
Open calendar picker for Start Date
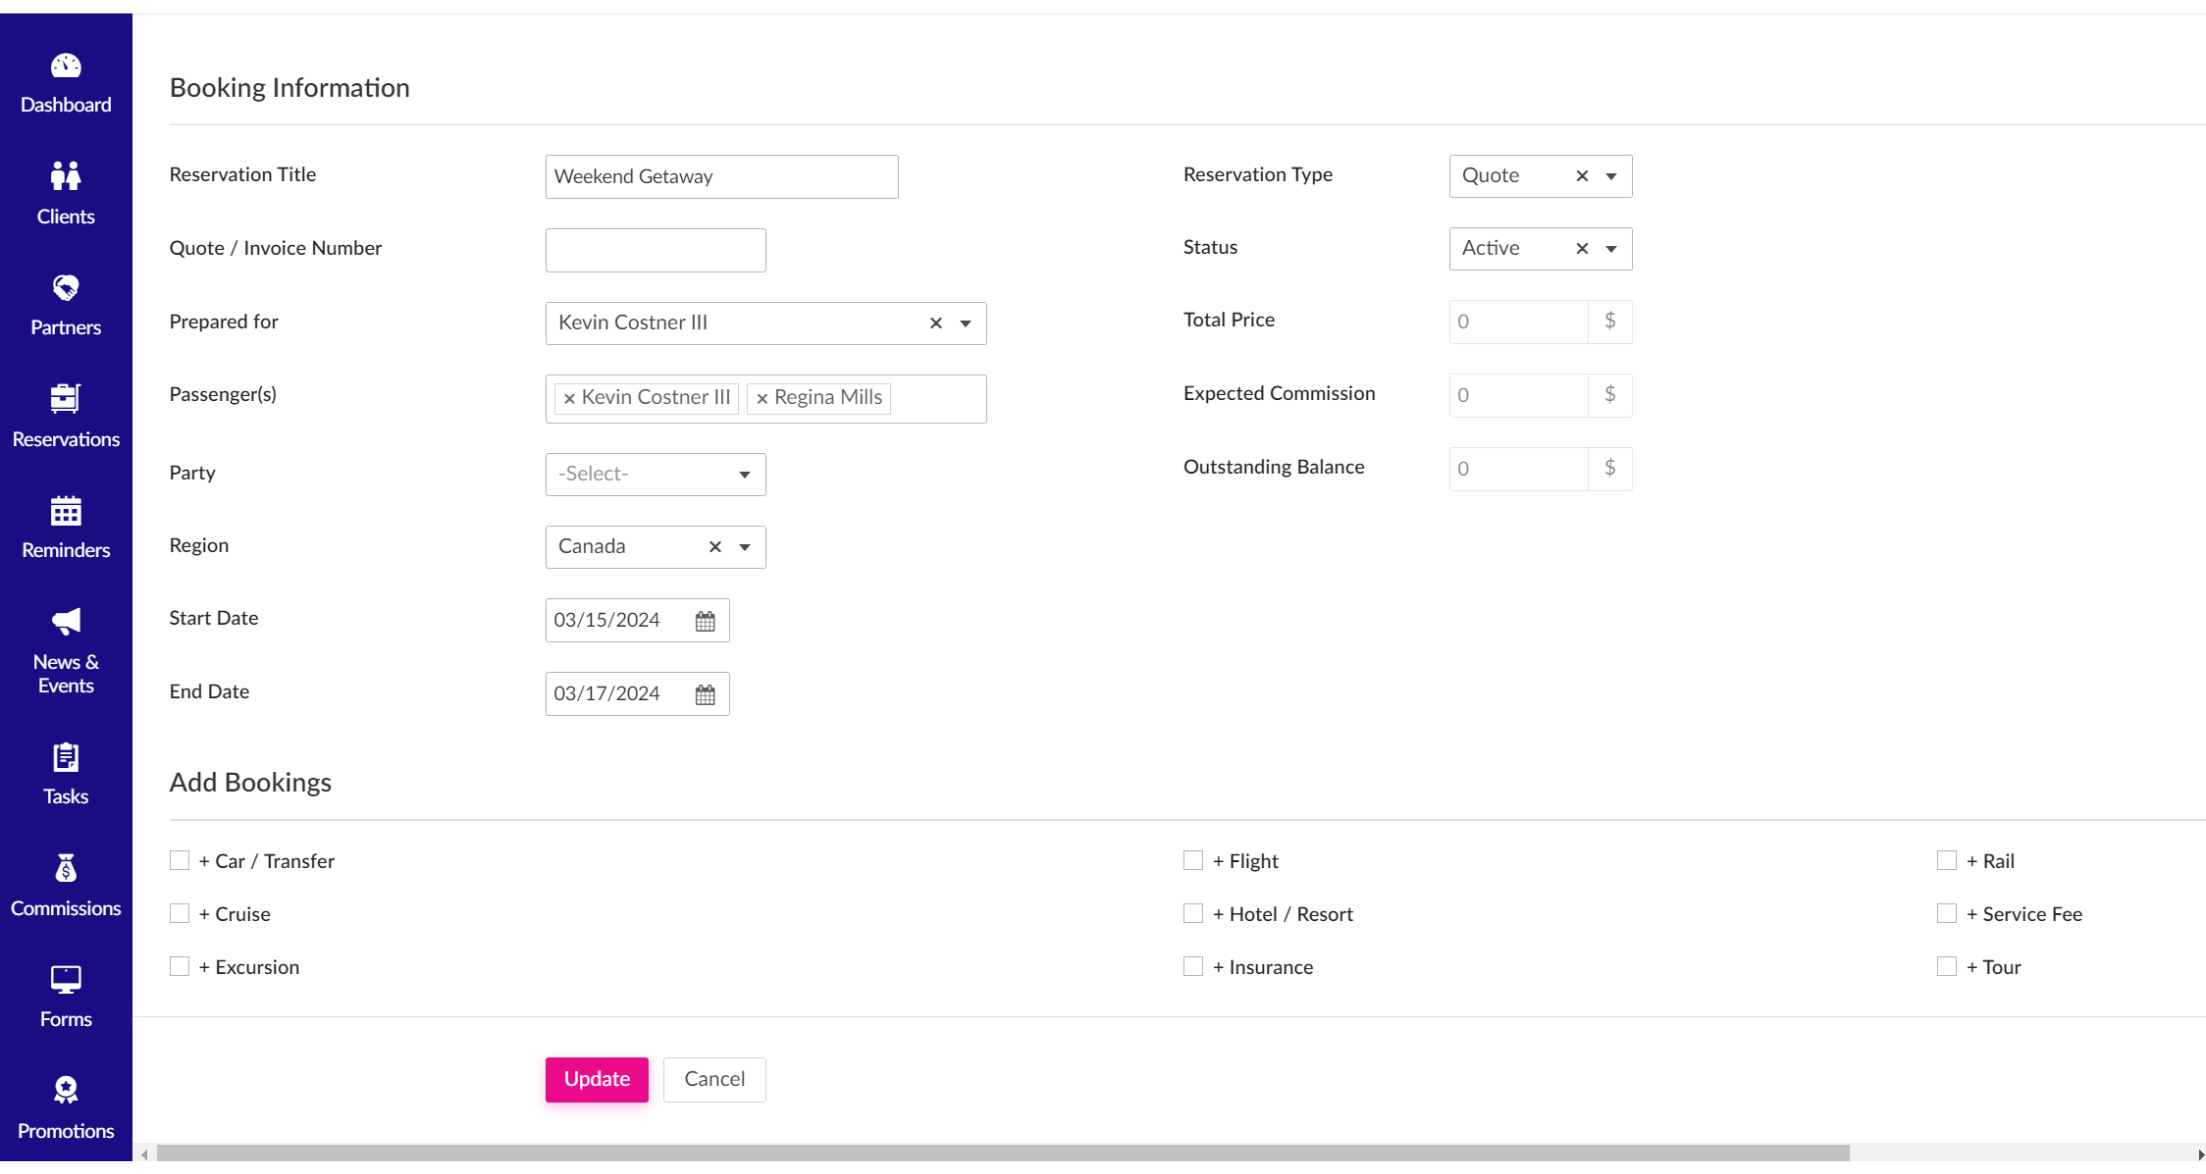[x=705, y=621]
